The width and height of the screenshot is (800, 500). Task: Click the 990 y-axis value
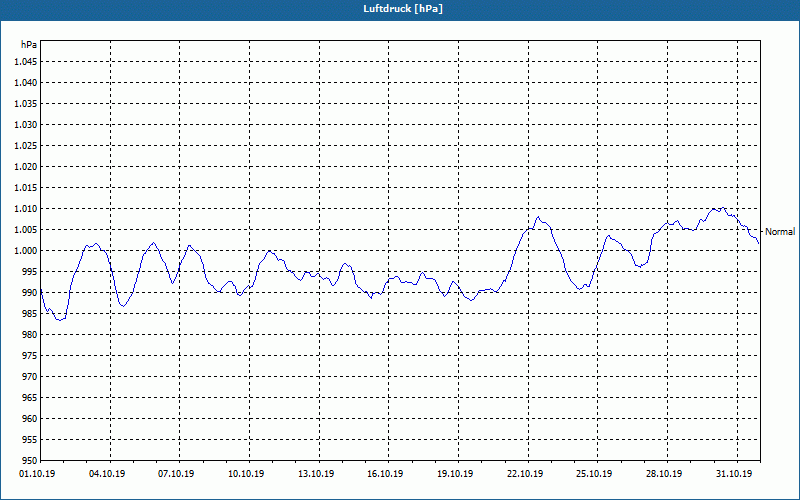point(31,292)
